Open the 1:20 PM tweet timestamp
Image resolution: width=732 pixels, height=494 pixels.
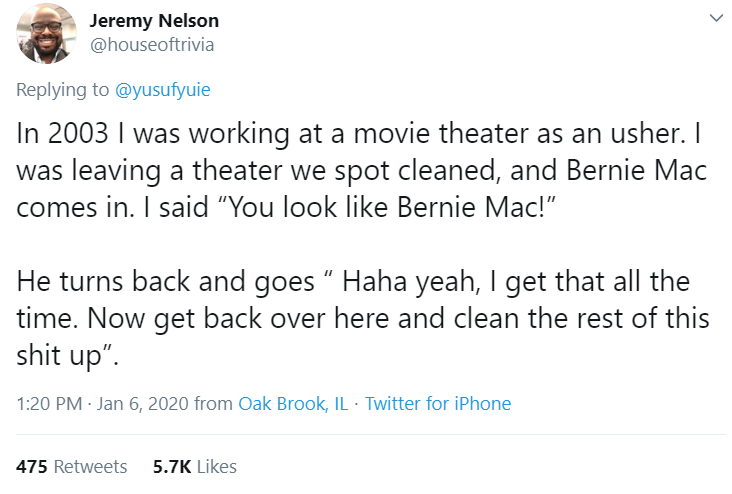(49, 404)
